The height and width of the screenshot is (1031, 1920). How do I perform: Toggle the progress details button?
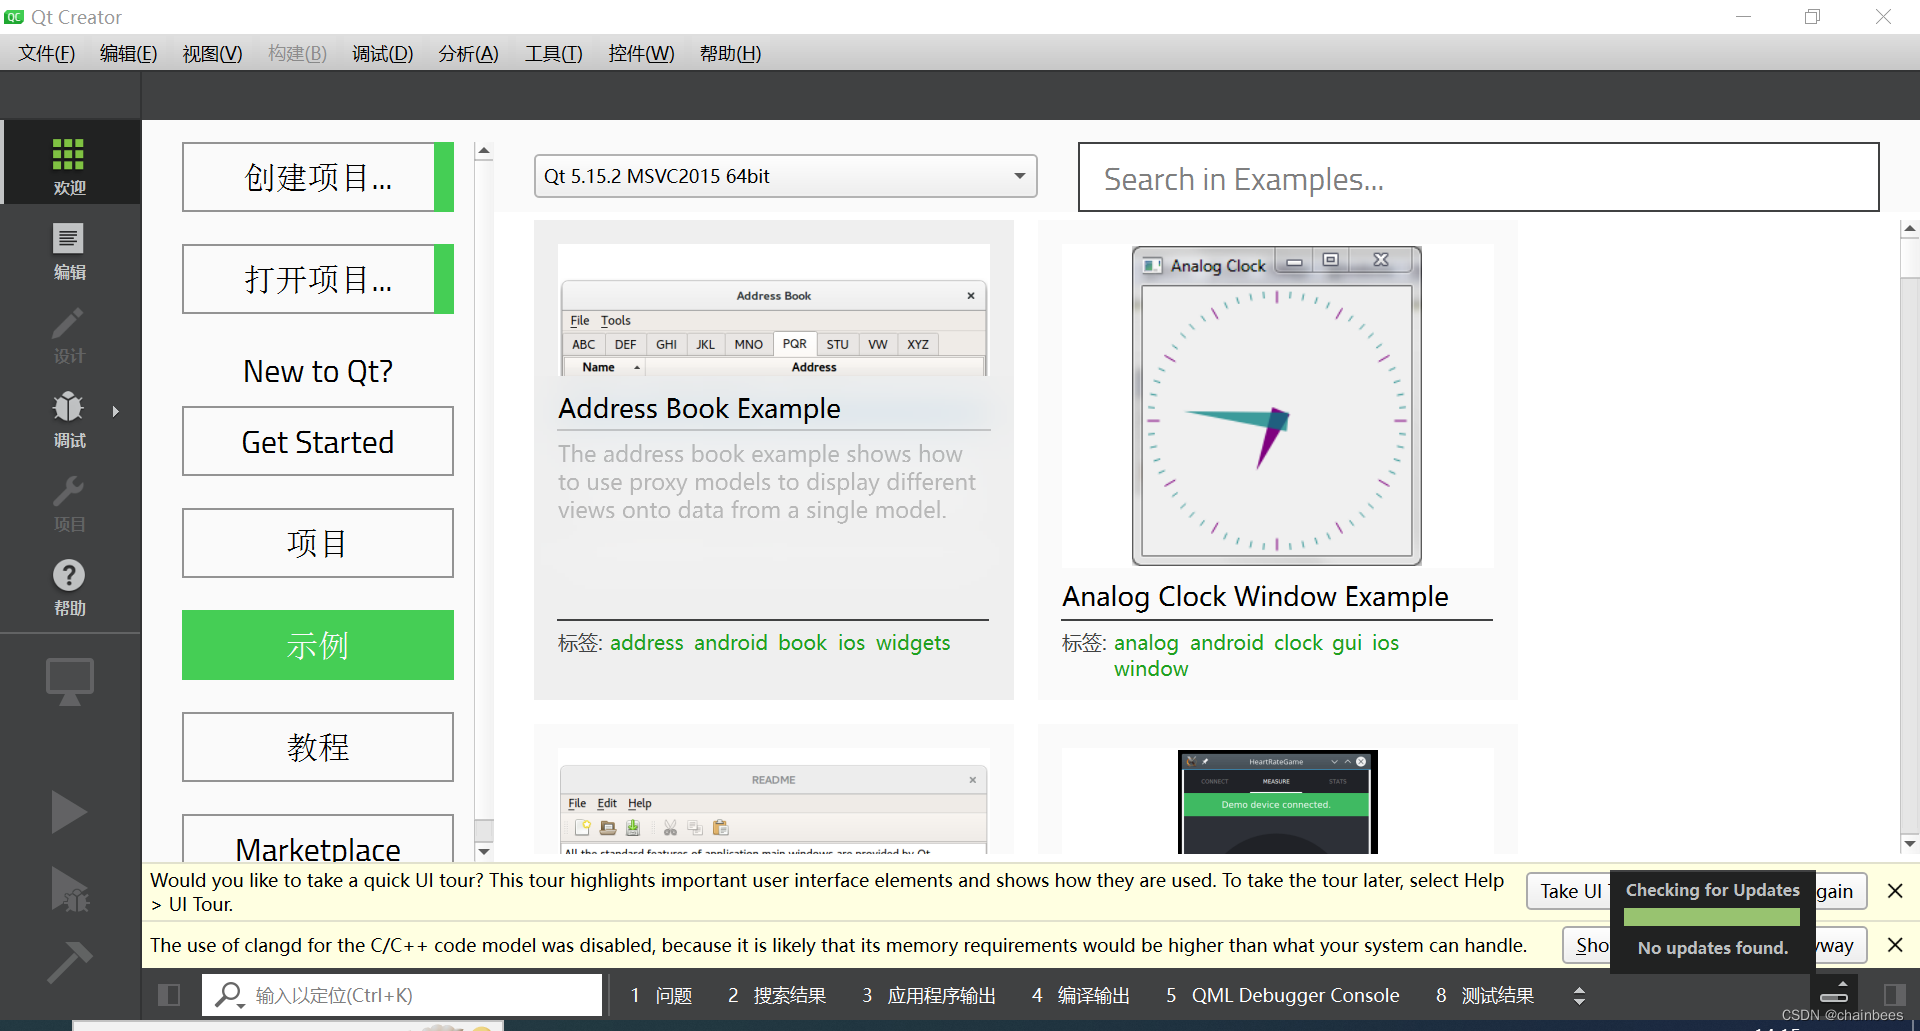tap(1834, 992)
